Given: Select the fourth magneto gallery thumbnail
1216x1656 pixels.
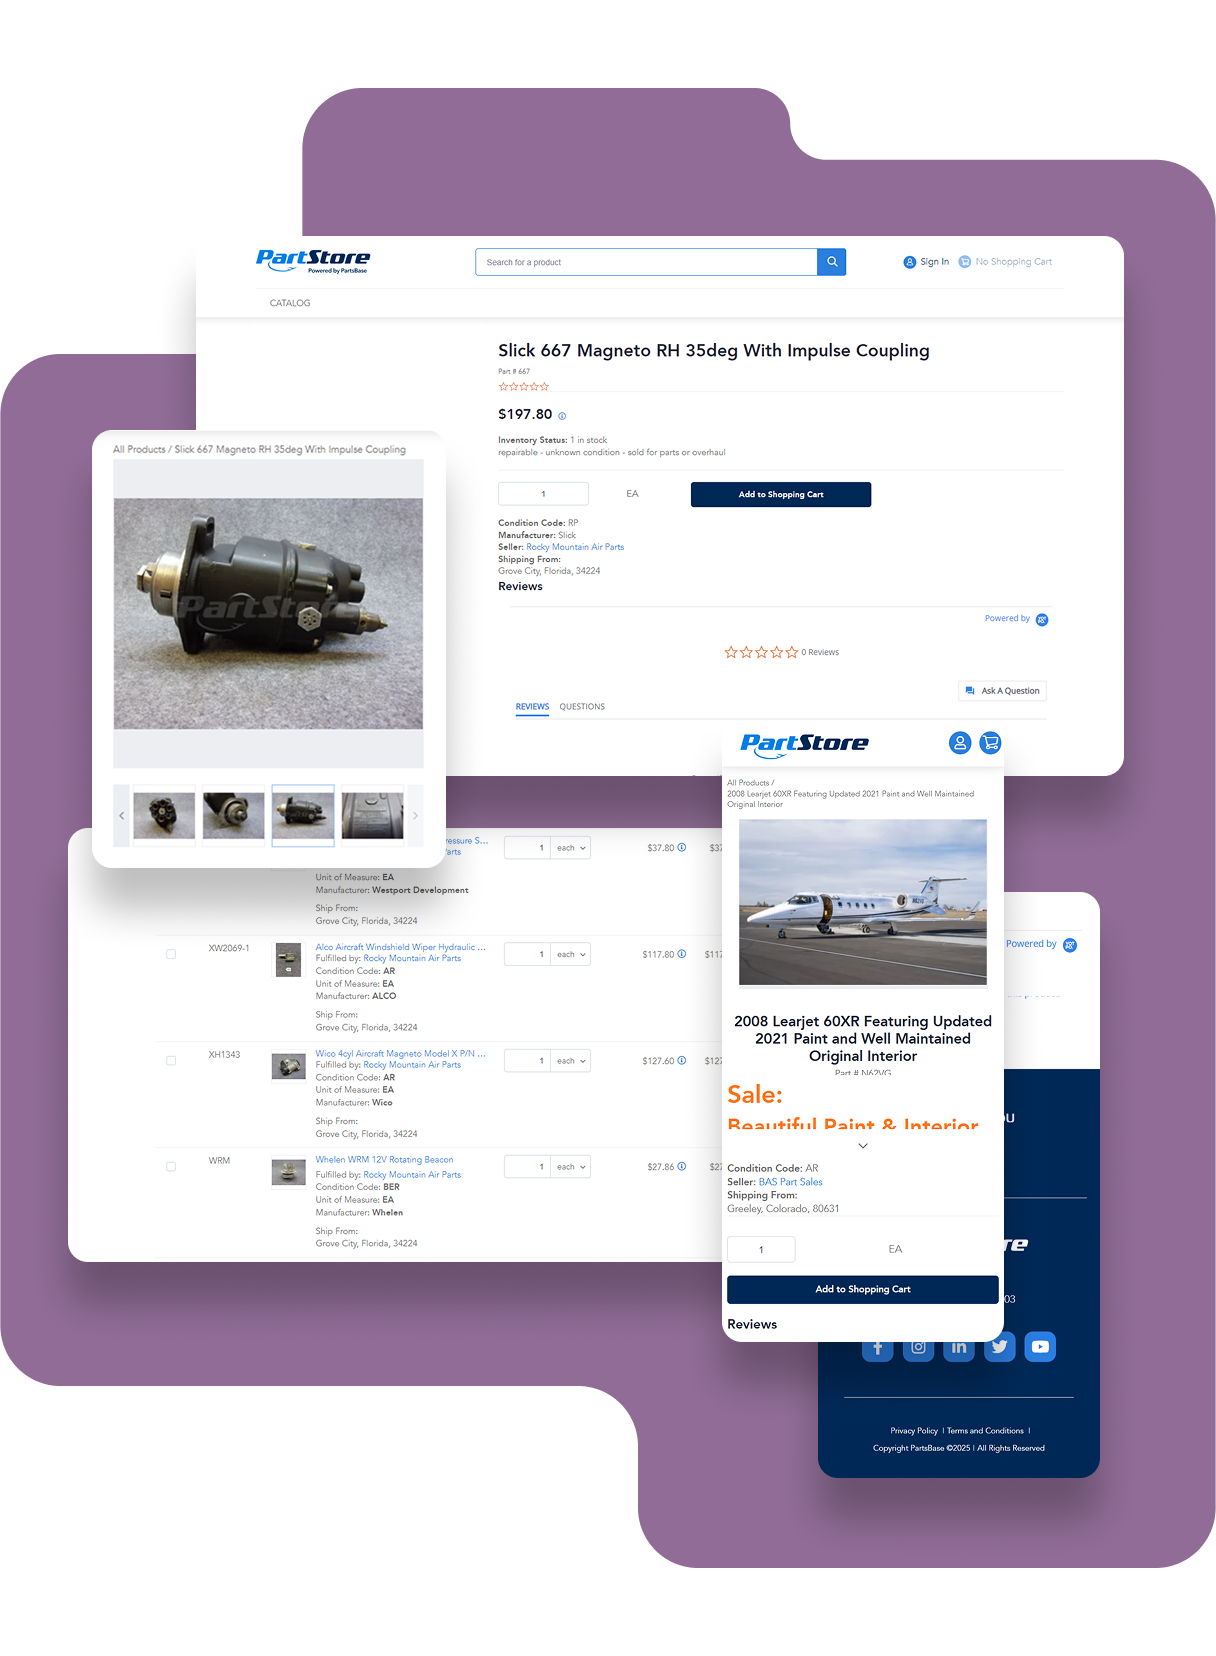Looking at the screenshot, I should click(373, 816).
